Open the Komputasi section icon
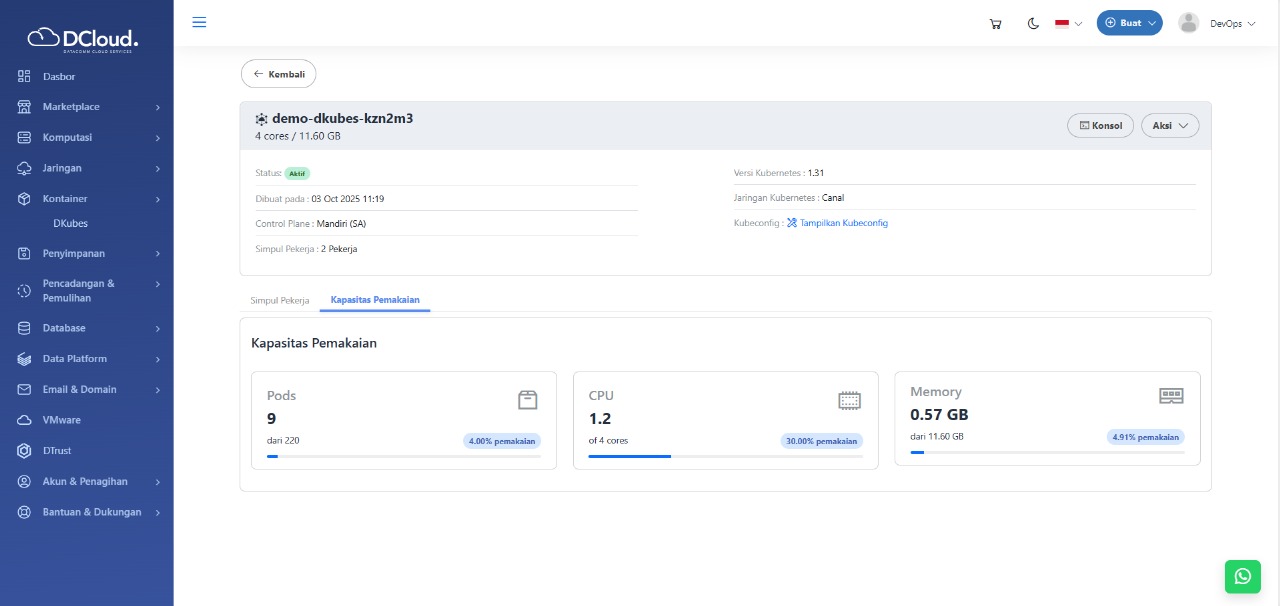 [23, 137]
